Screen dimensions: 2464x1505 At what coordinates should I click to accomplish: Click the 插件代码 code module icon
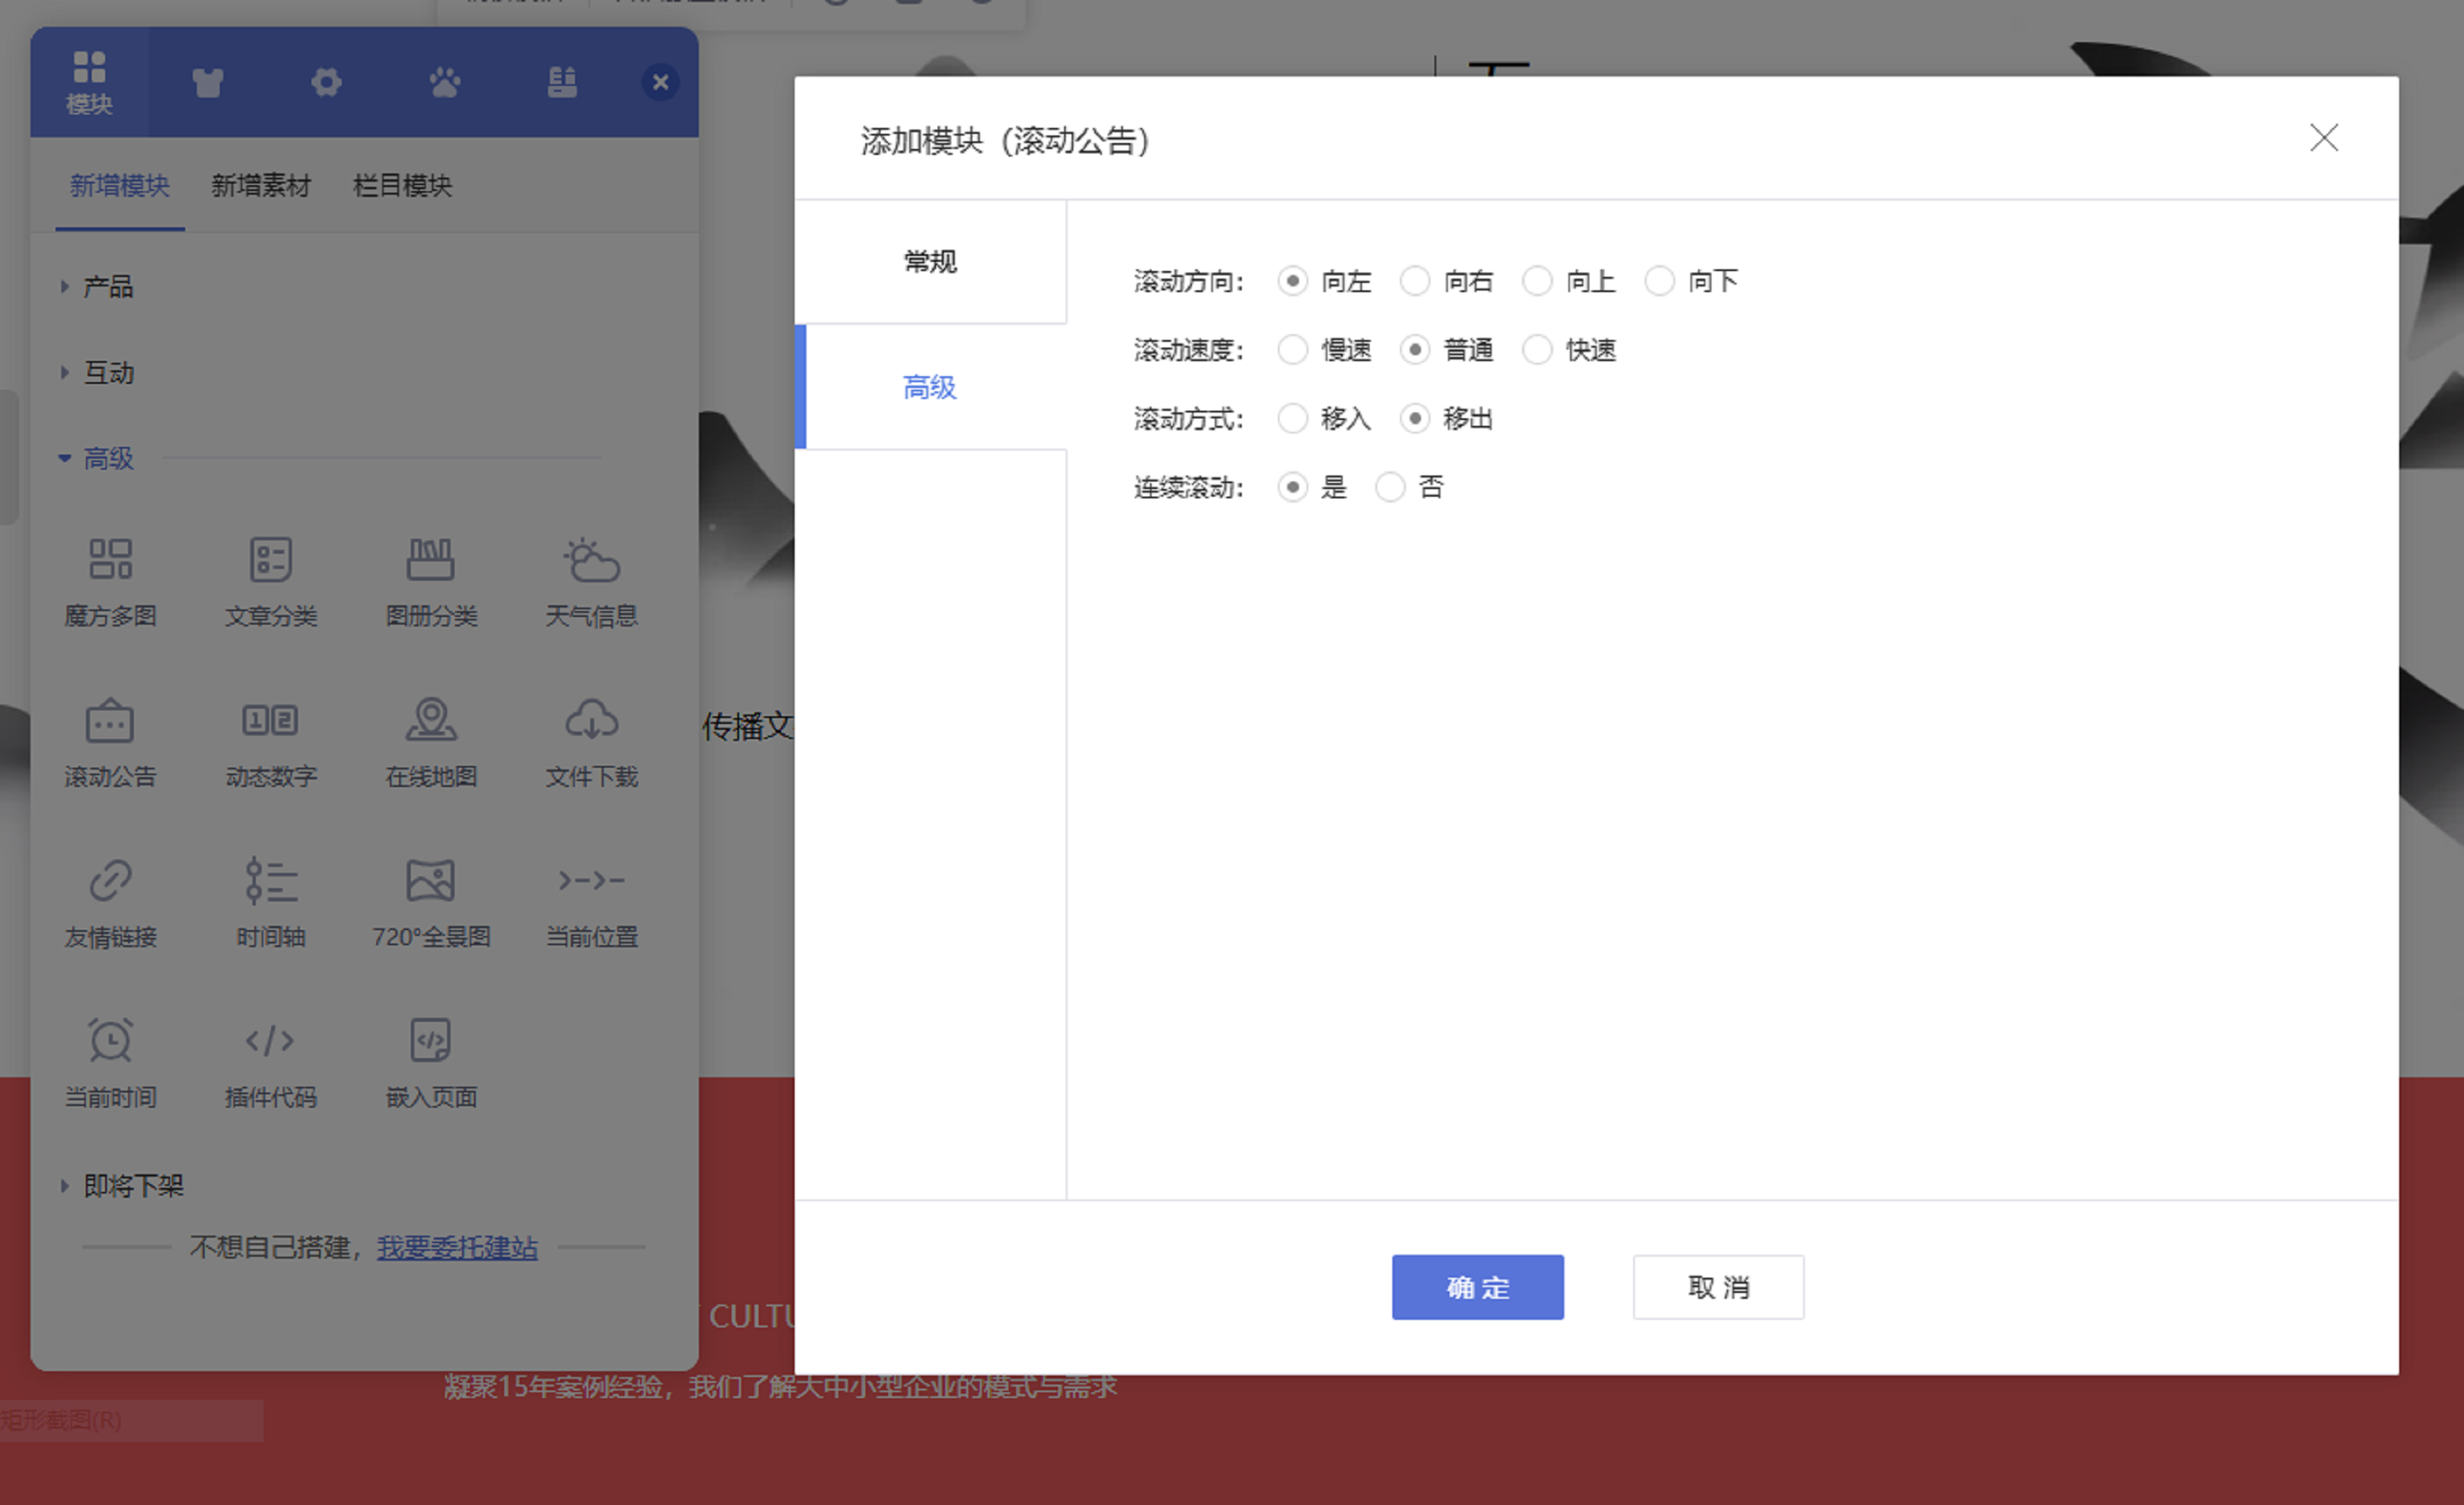(271, 1042)
